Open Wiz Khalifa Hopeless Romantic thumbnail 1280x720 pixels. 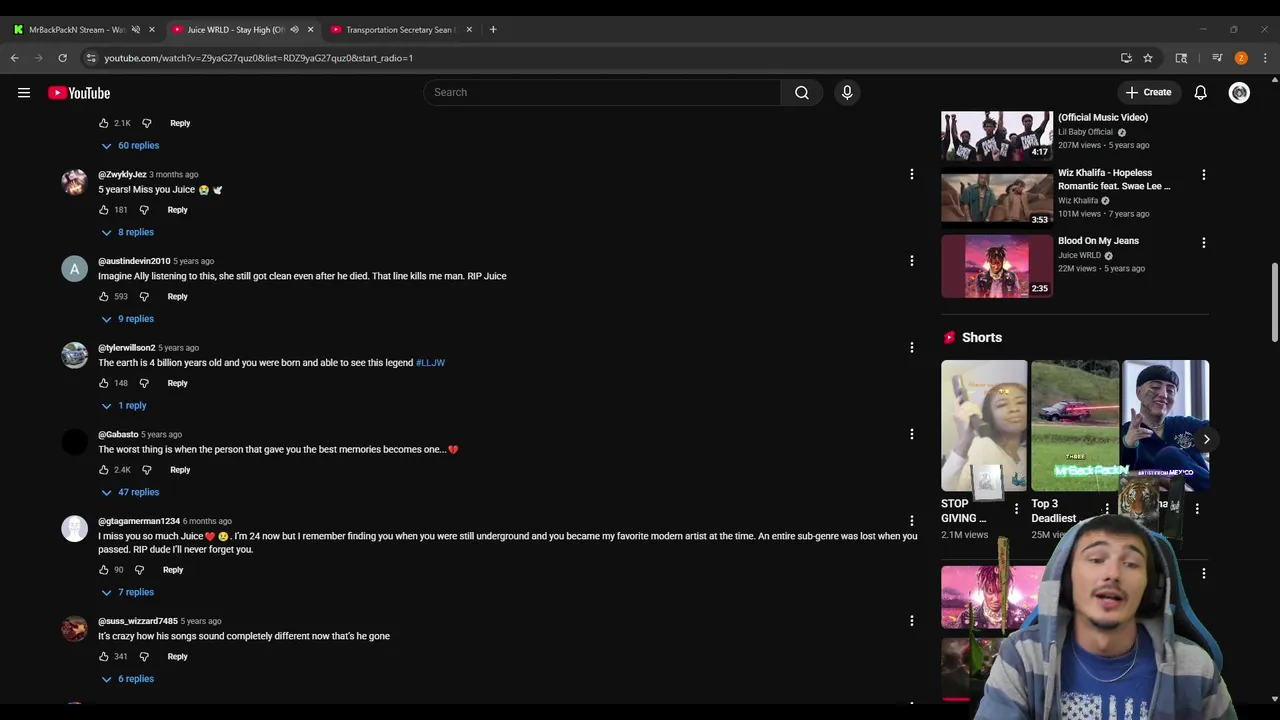[x=997, y=198]
